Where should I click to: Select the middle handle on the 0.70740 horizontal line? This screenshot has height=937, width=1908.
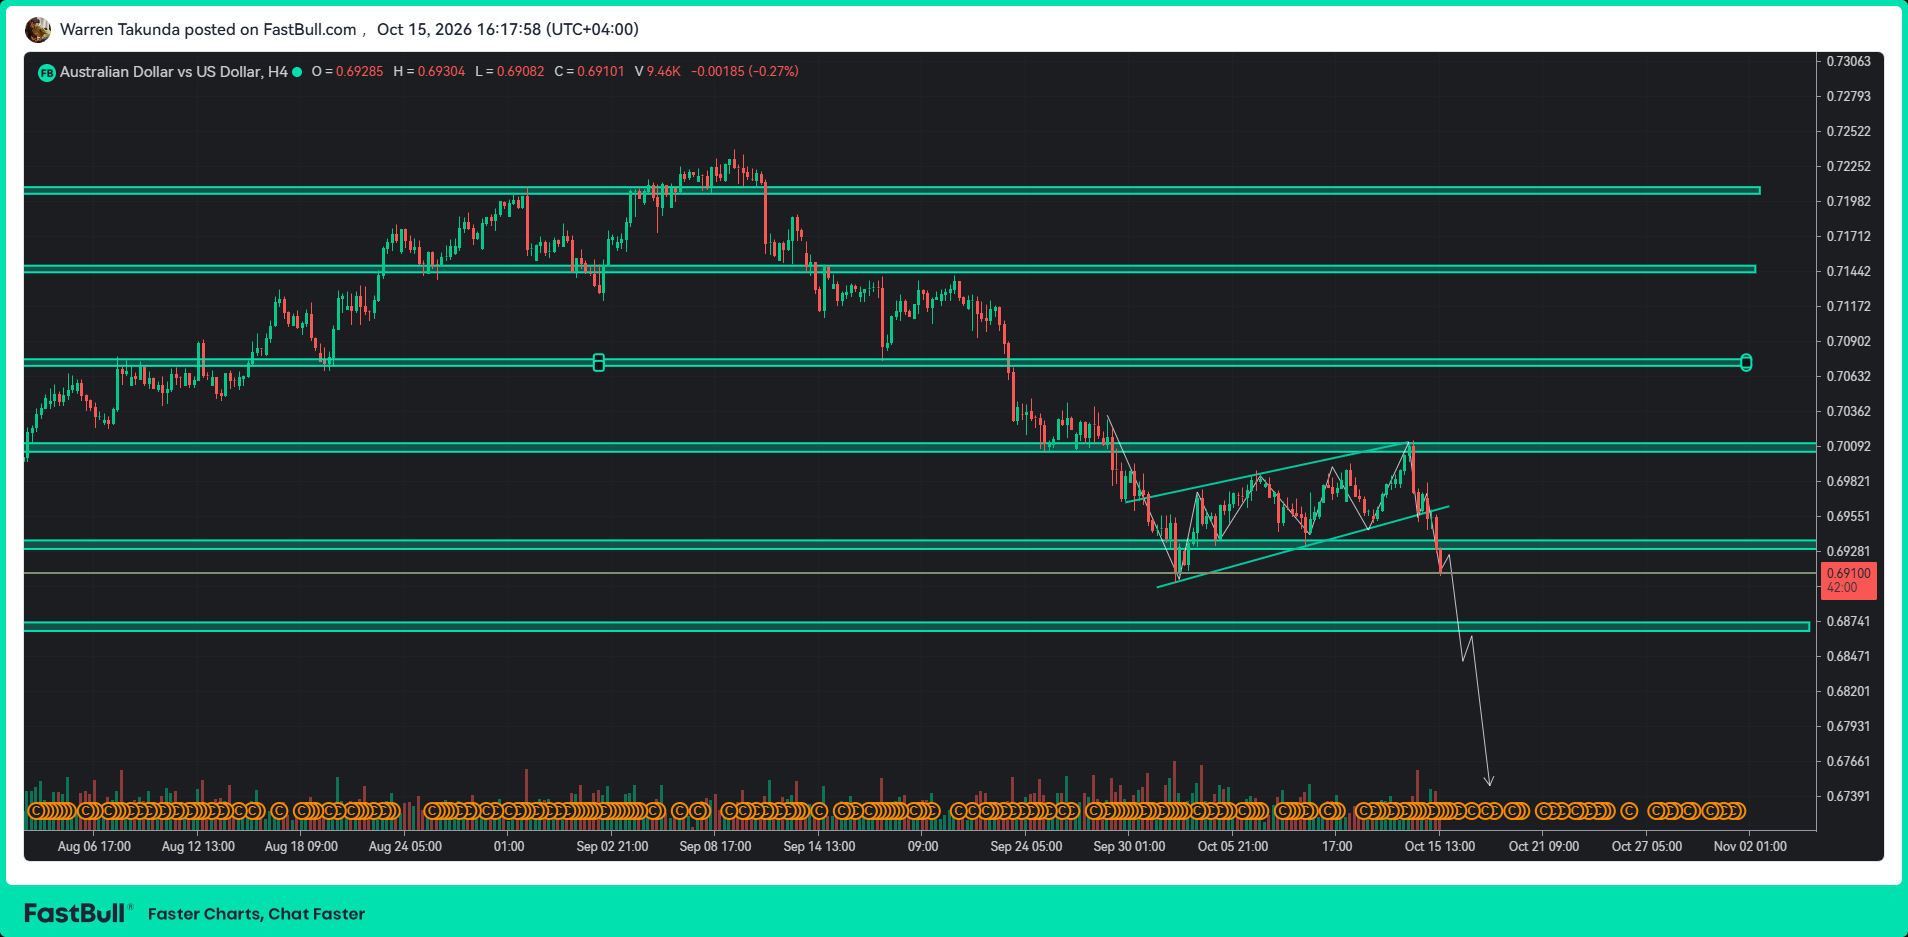click(599, 362)
